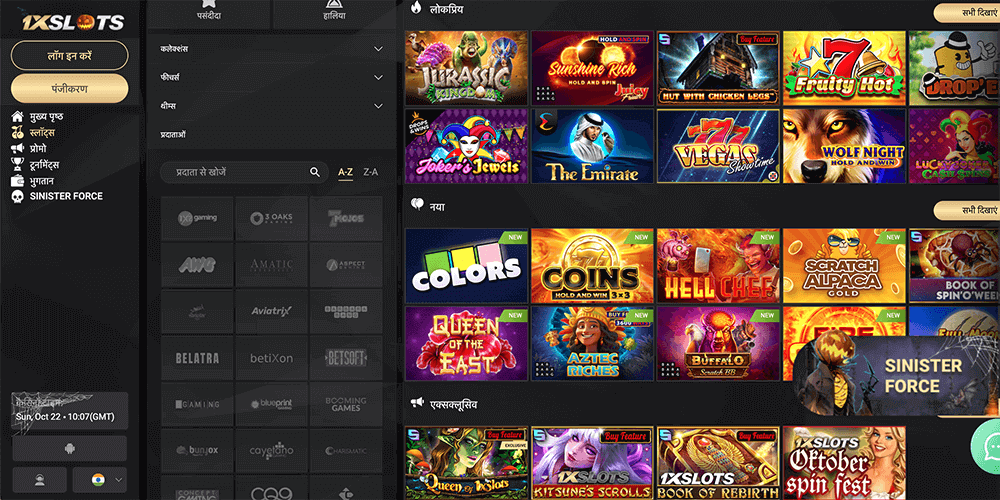
Task: Launch the Fruity Hot game
Action: [x=844, y=68]
